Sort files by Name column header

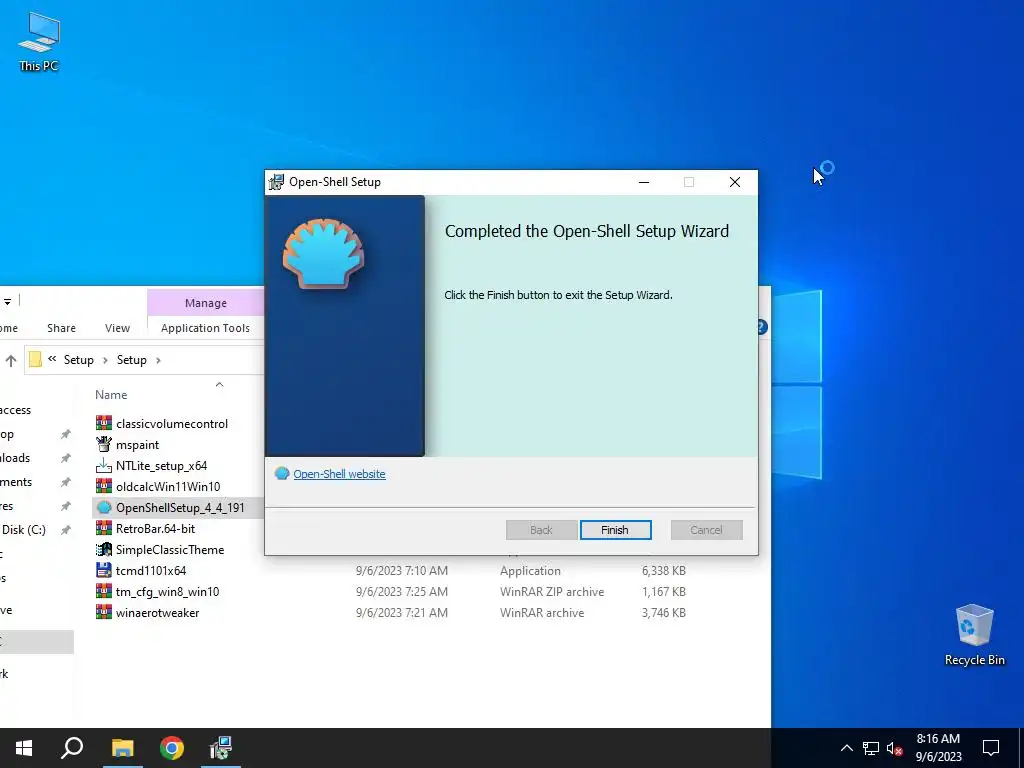pos(111,394)
